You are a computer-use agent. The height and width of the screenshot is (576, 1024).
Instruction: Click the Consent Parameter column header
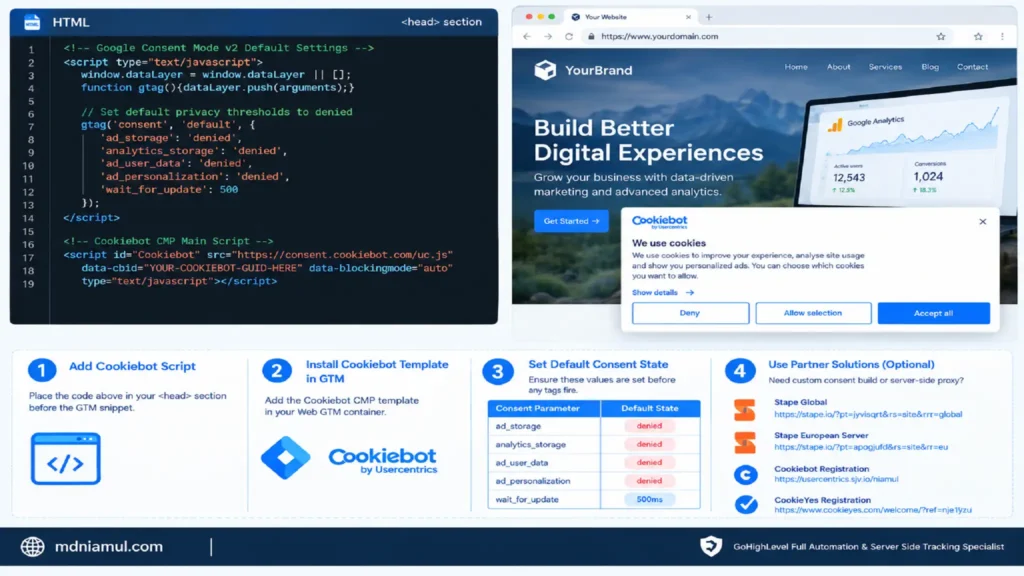click(544, 408)
